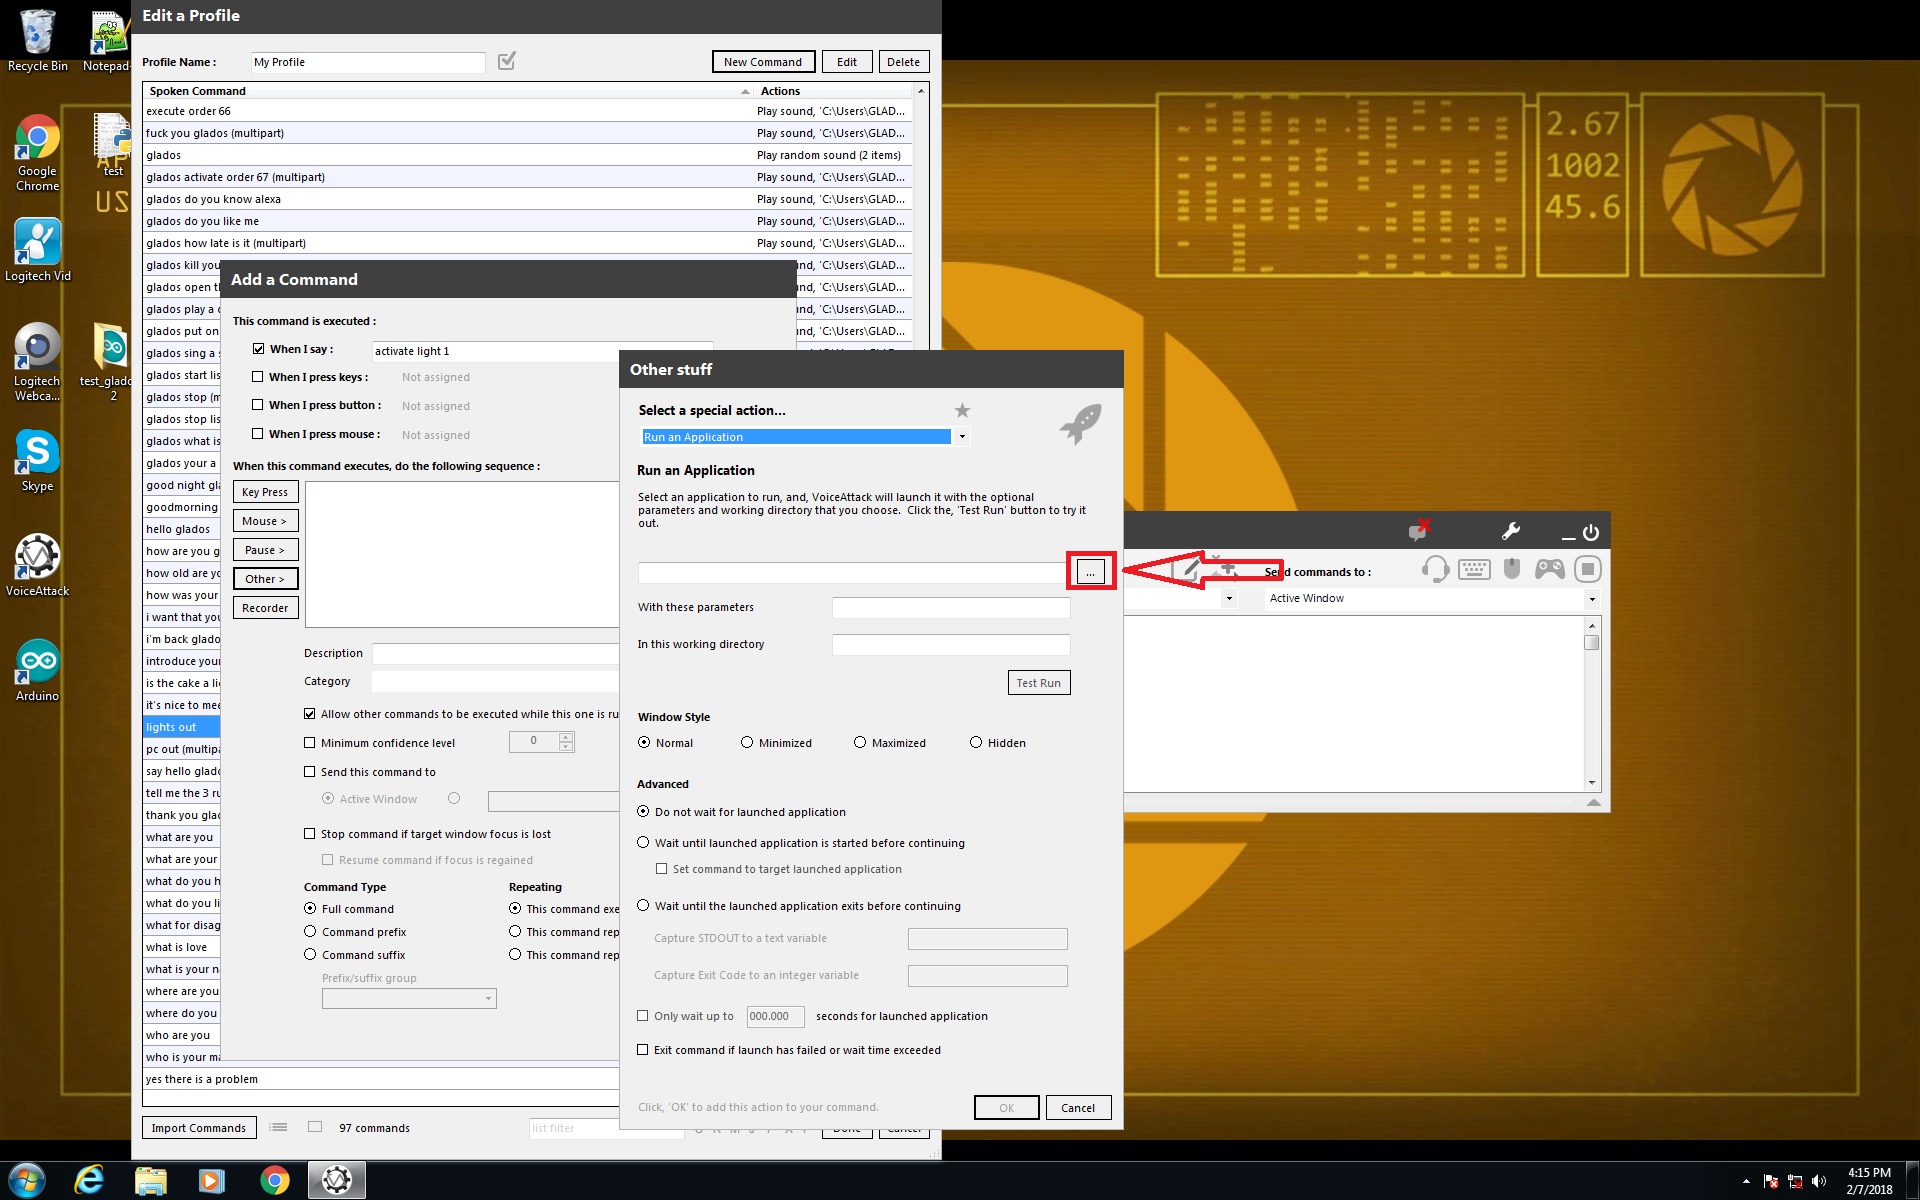Expand the Prefix/suffix group dropdown
1920x1200 pixels.
coord(488,998)
